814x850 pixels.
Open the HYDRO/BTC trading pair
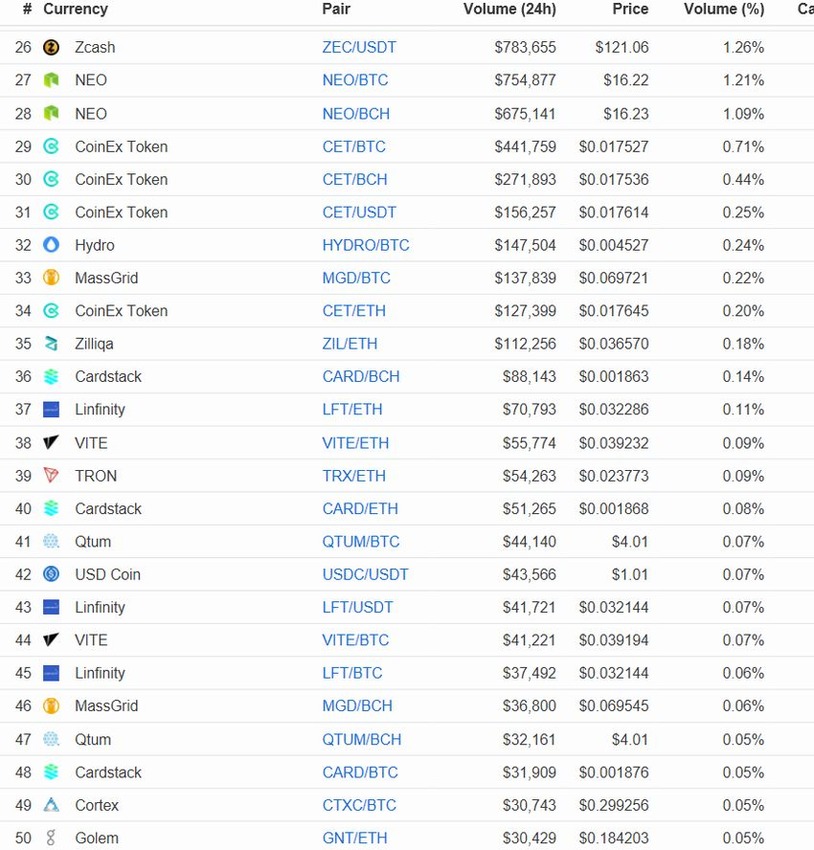tap(365, 245)
